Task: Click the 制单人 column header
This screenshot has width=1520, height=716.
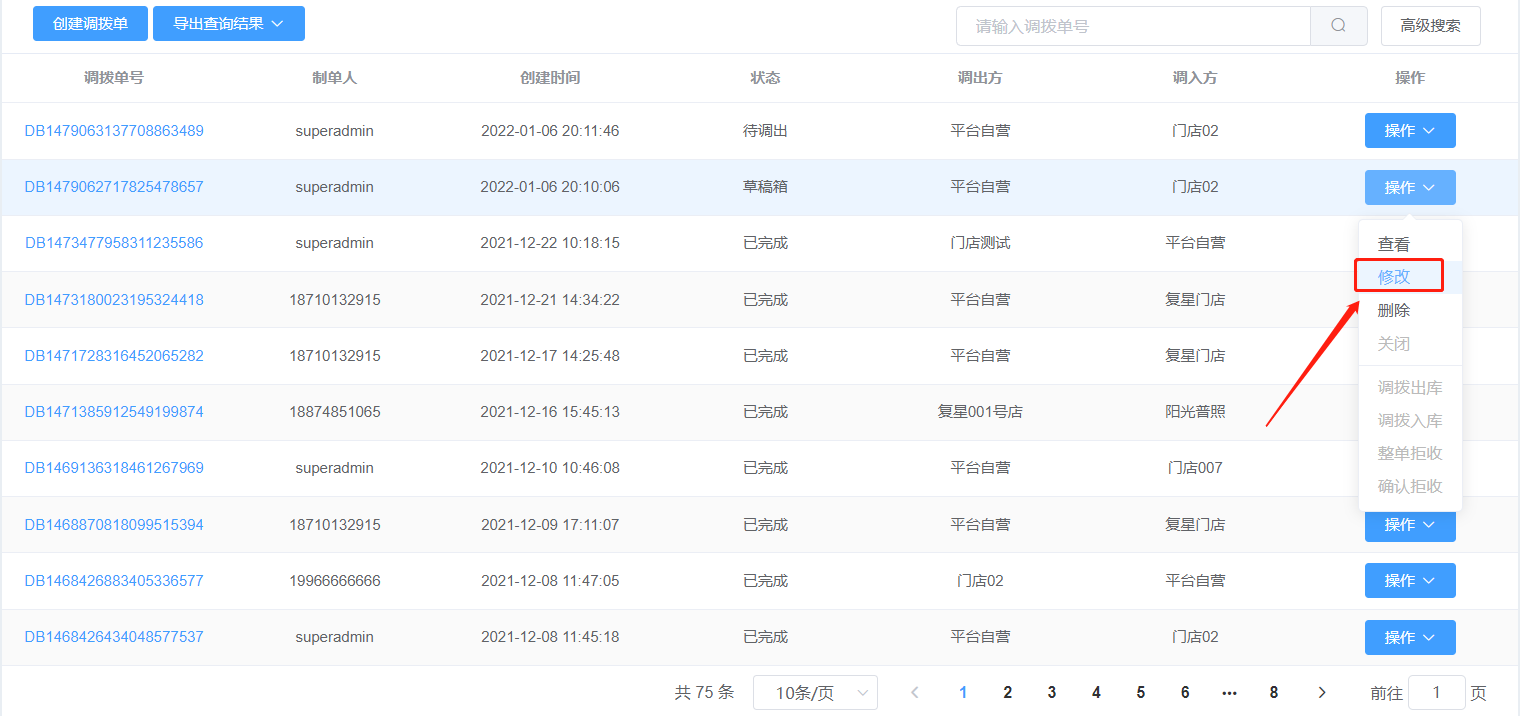Action: point(334,78)
